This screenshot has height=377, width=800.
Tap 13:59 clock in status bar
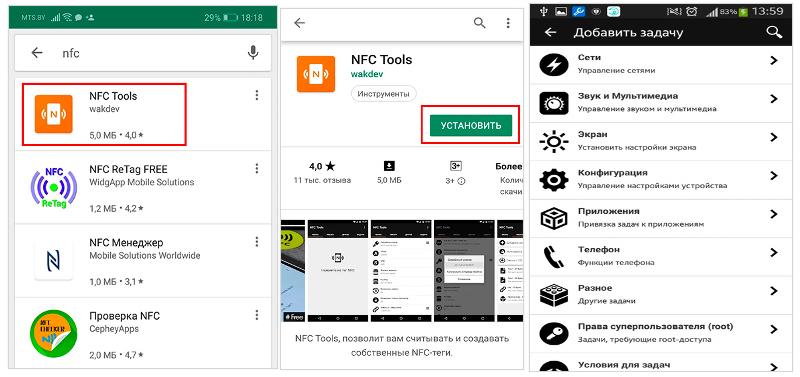point(767,11)
